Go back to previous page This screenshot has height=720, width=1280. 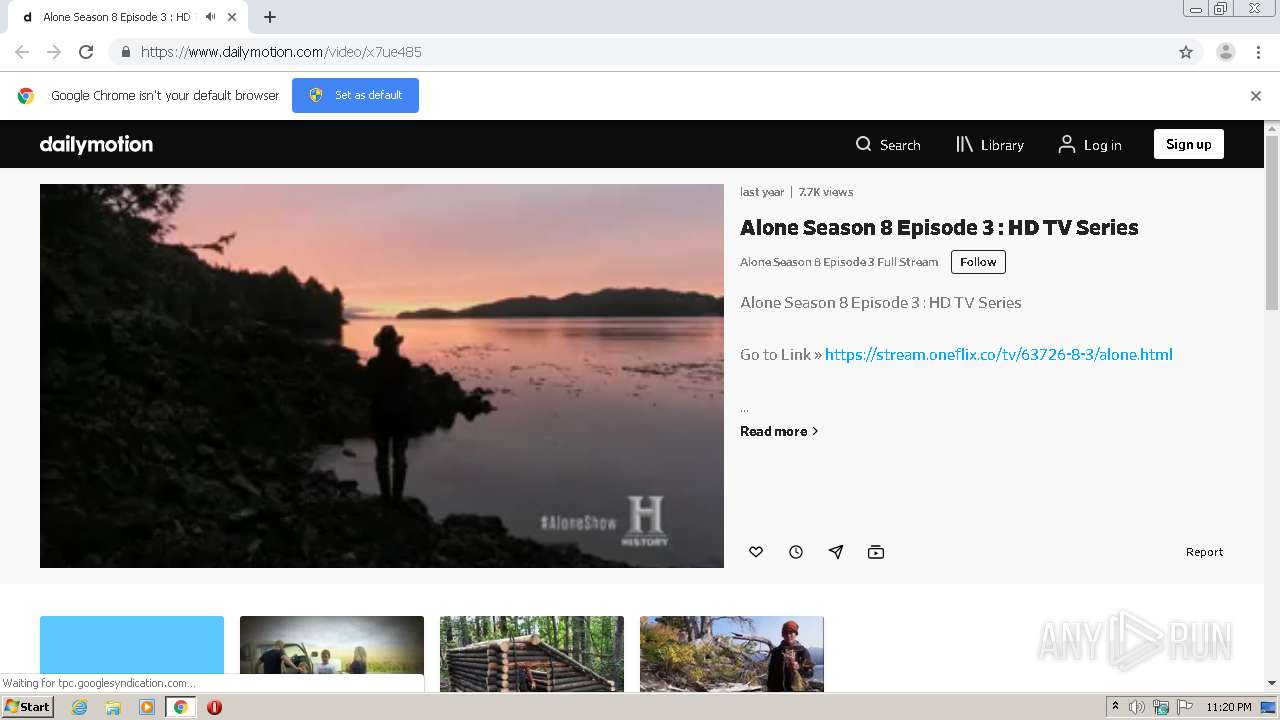click(x=22, y=52)
